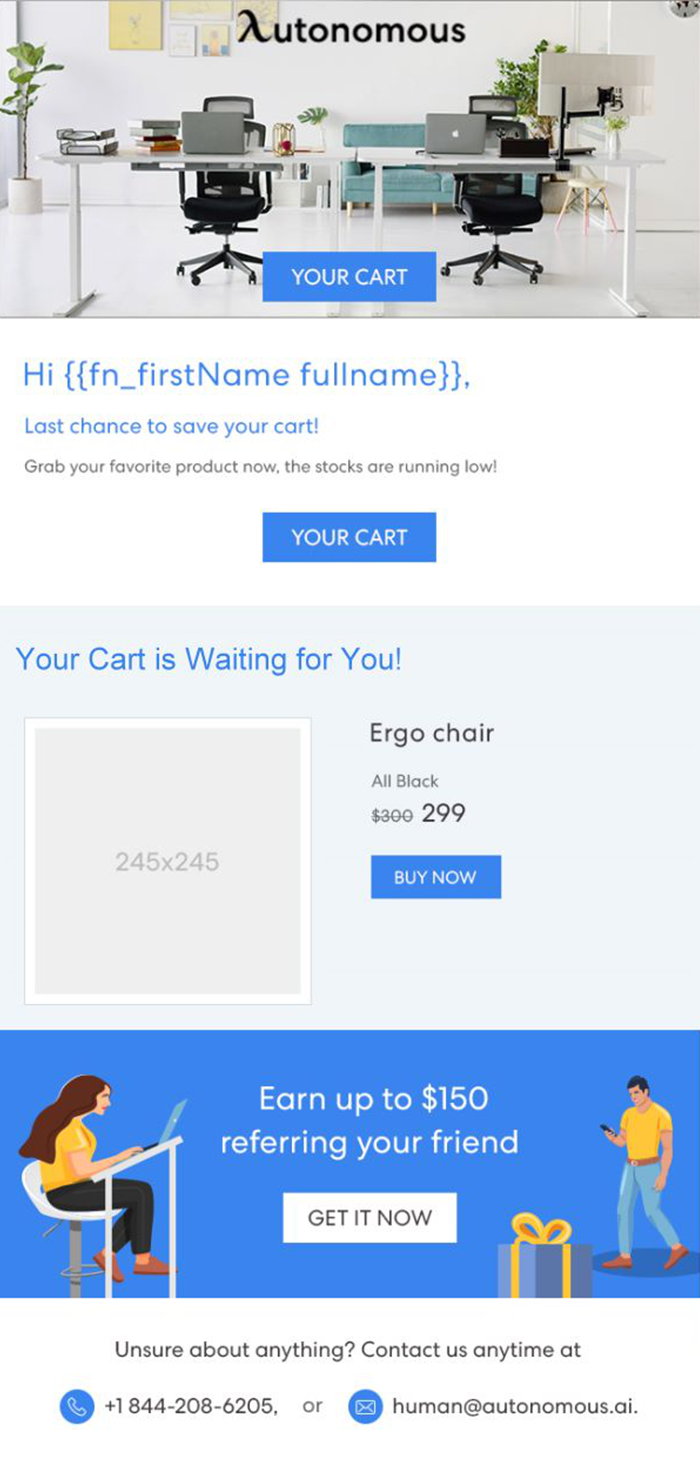Select the Ergo chair product title
Image resolution: width=700 pixels, height=1463 pixels.
coord(432,733)
